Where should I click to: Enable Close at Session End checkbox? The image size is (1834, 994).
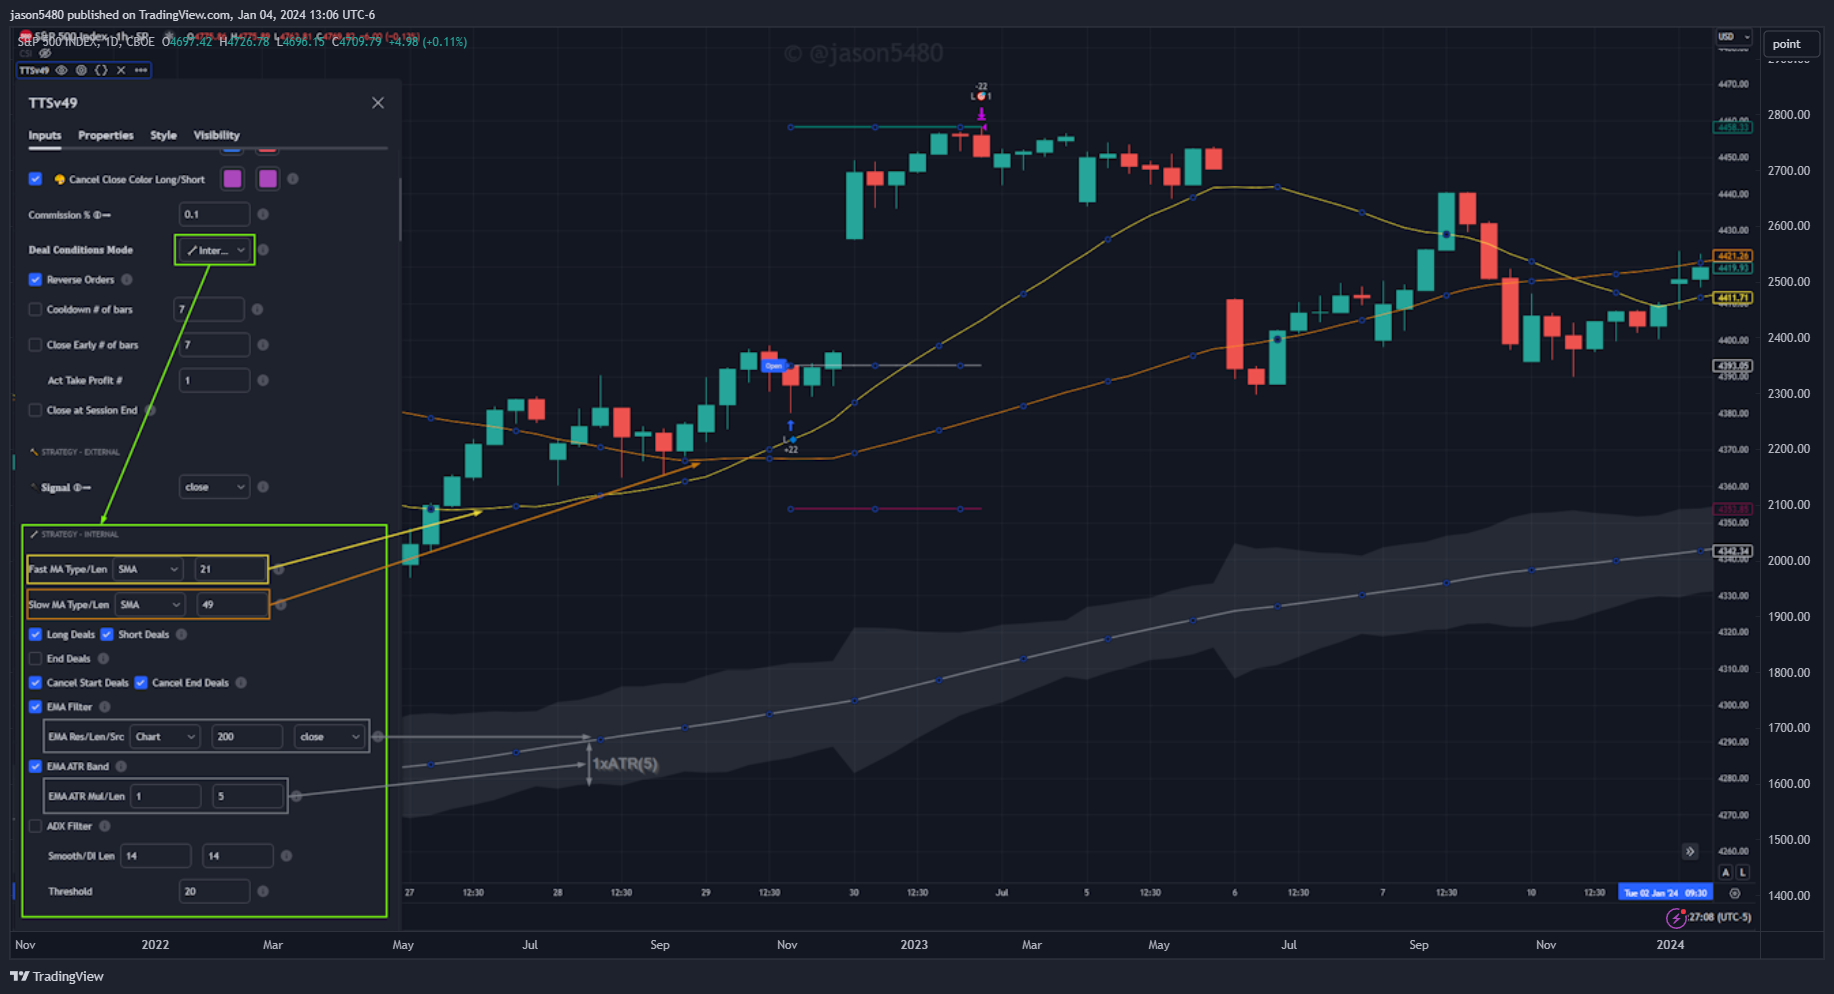pyautogui.click(x=35, y=410)
